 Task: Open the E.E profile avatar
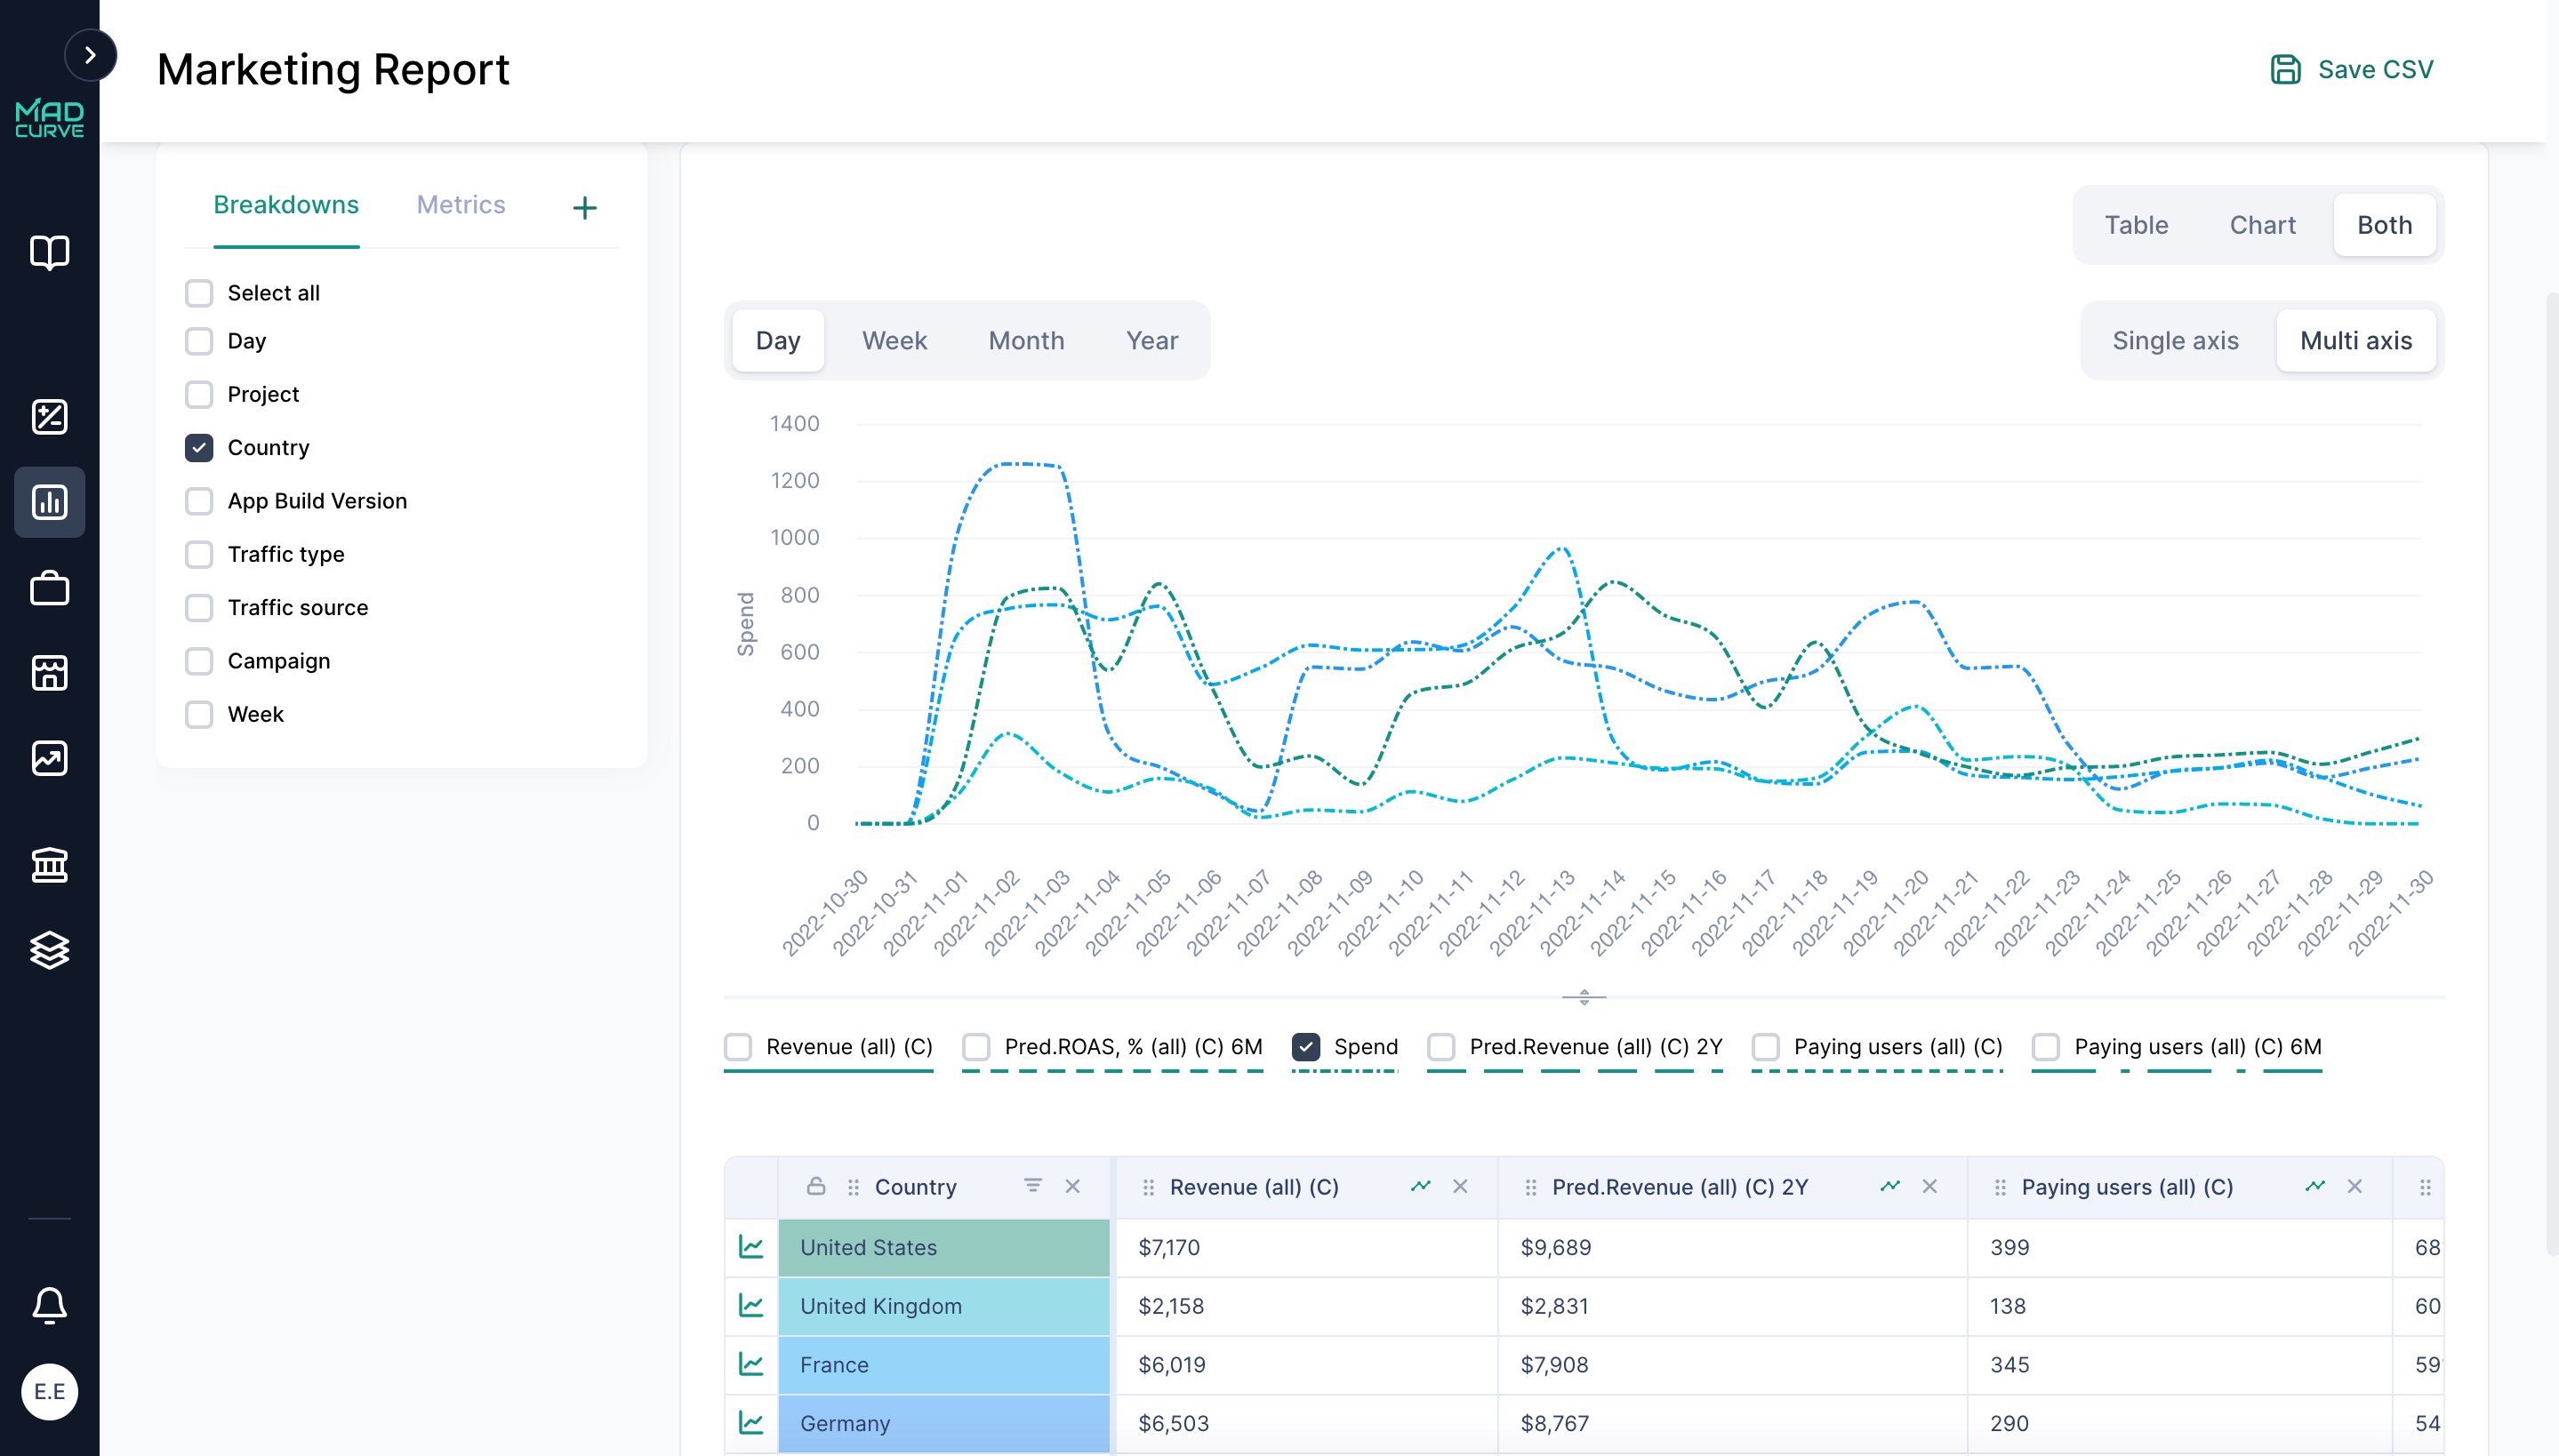click(x=49, y=1391)
